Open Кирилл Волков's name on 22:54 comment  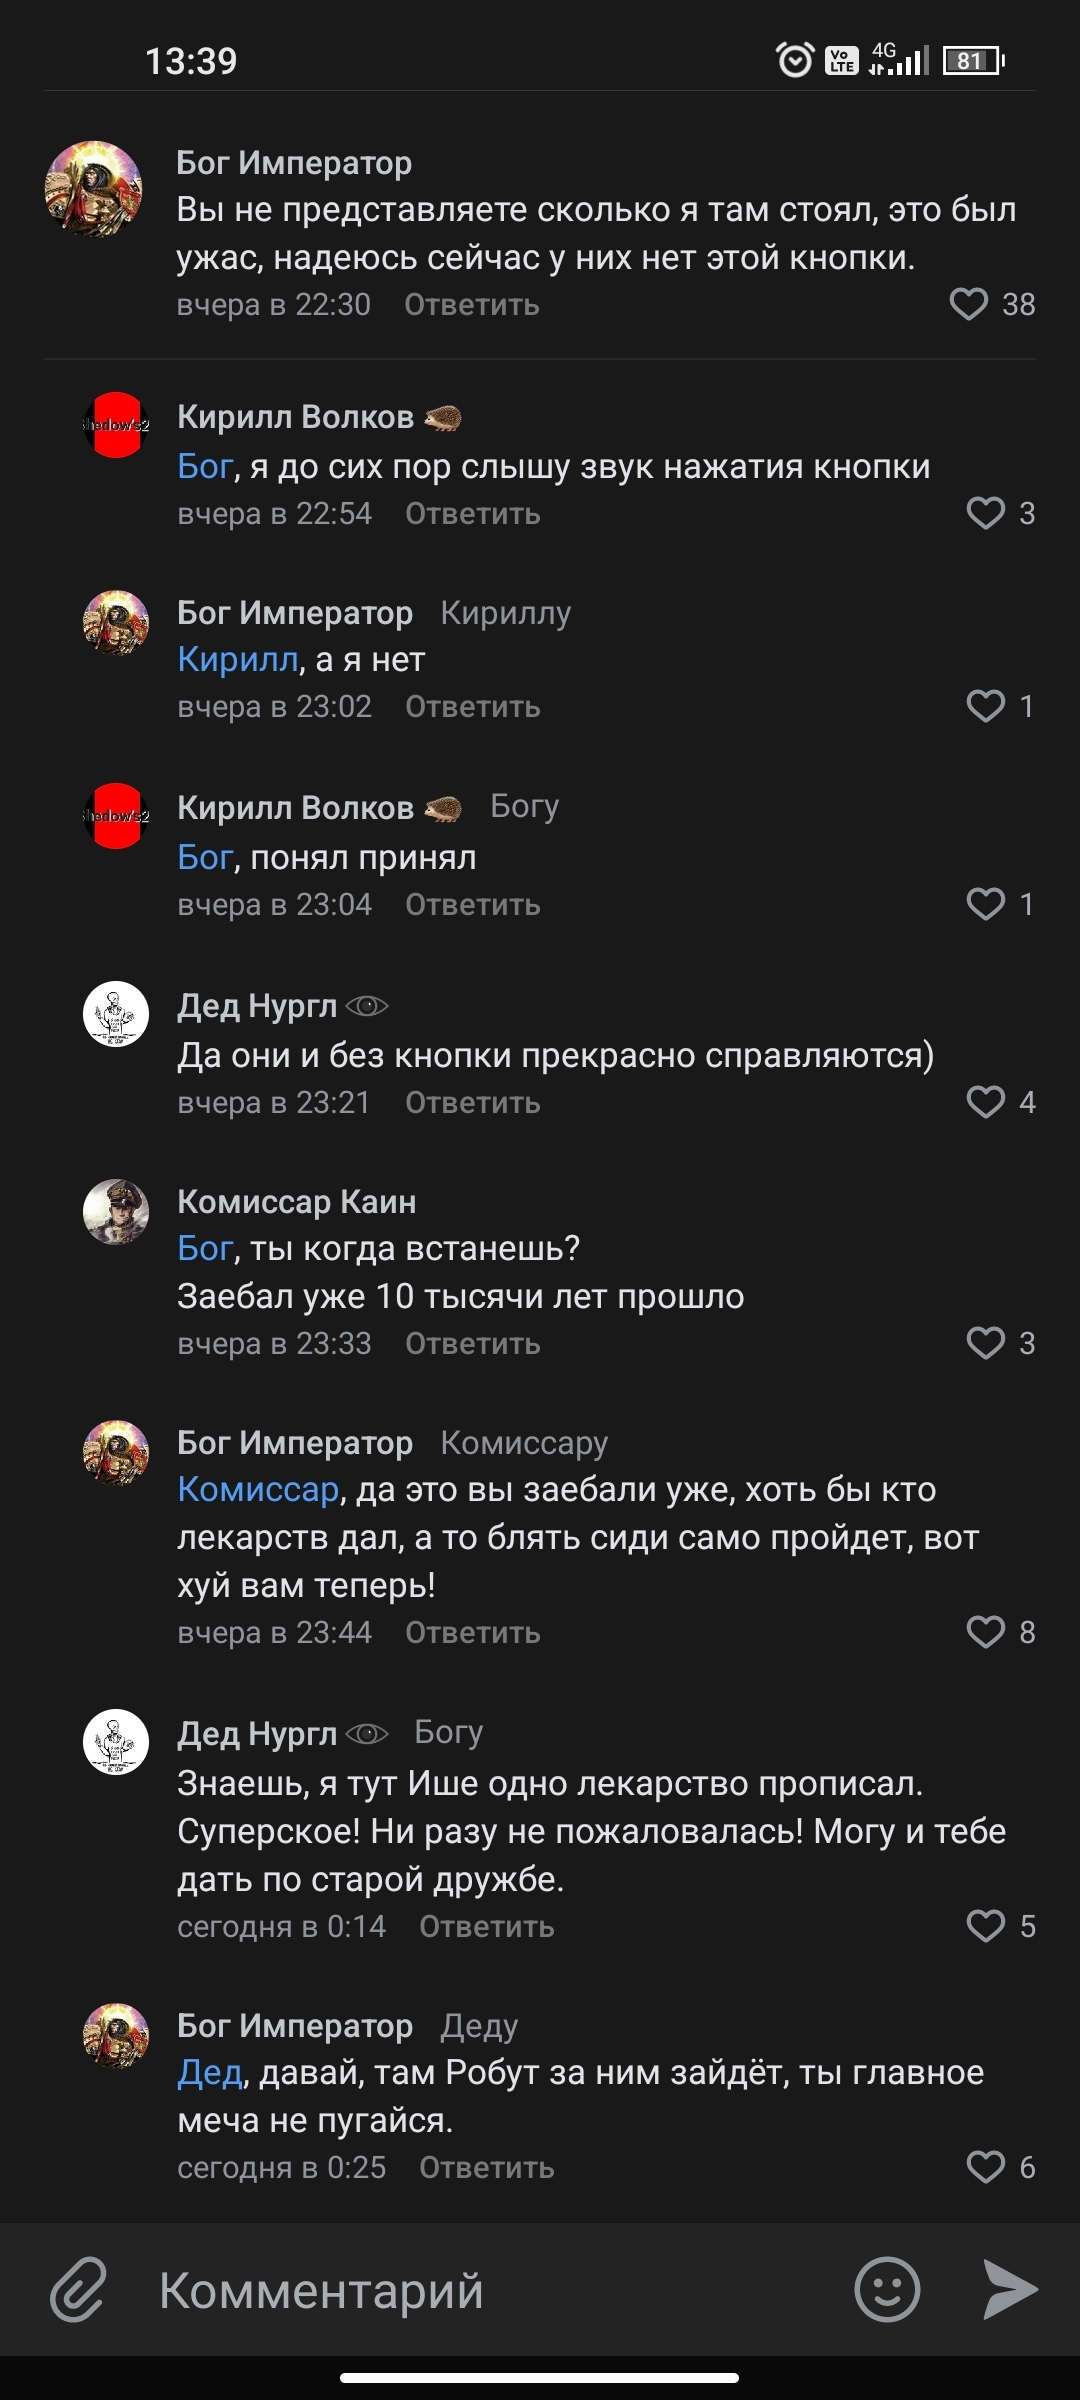coord(295,417)
